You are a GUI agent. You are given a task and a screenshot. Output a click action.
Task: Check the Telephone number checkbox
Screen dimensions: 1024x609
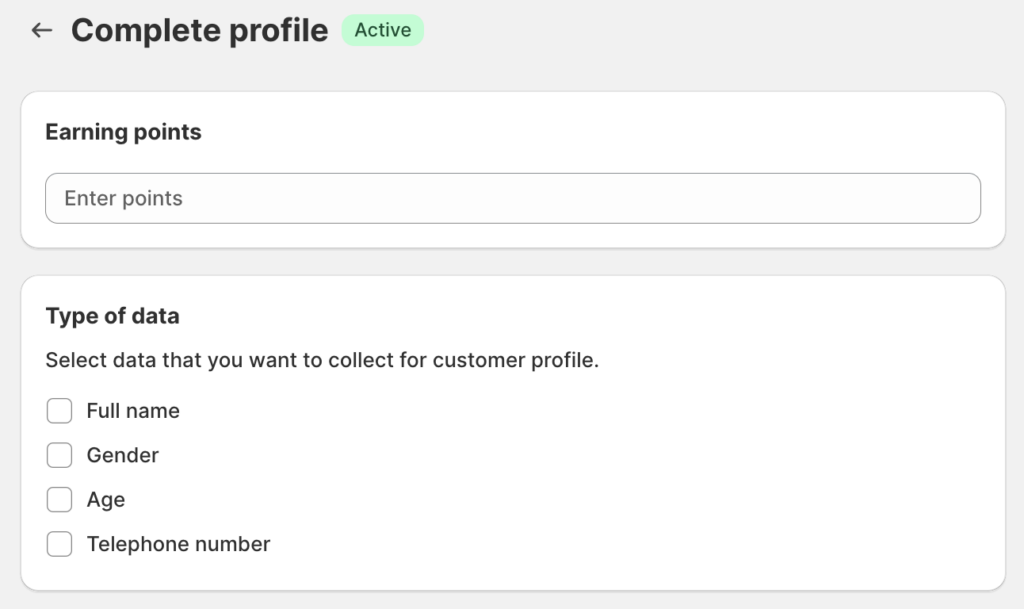60,545
